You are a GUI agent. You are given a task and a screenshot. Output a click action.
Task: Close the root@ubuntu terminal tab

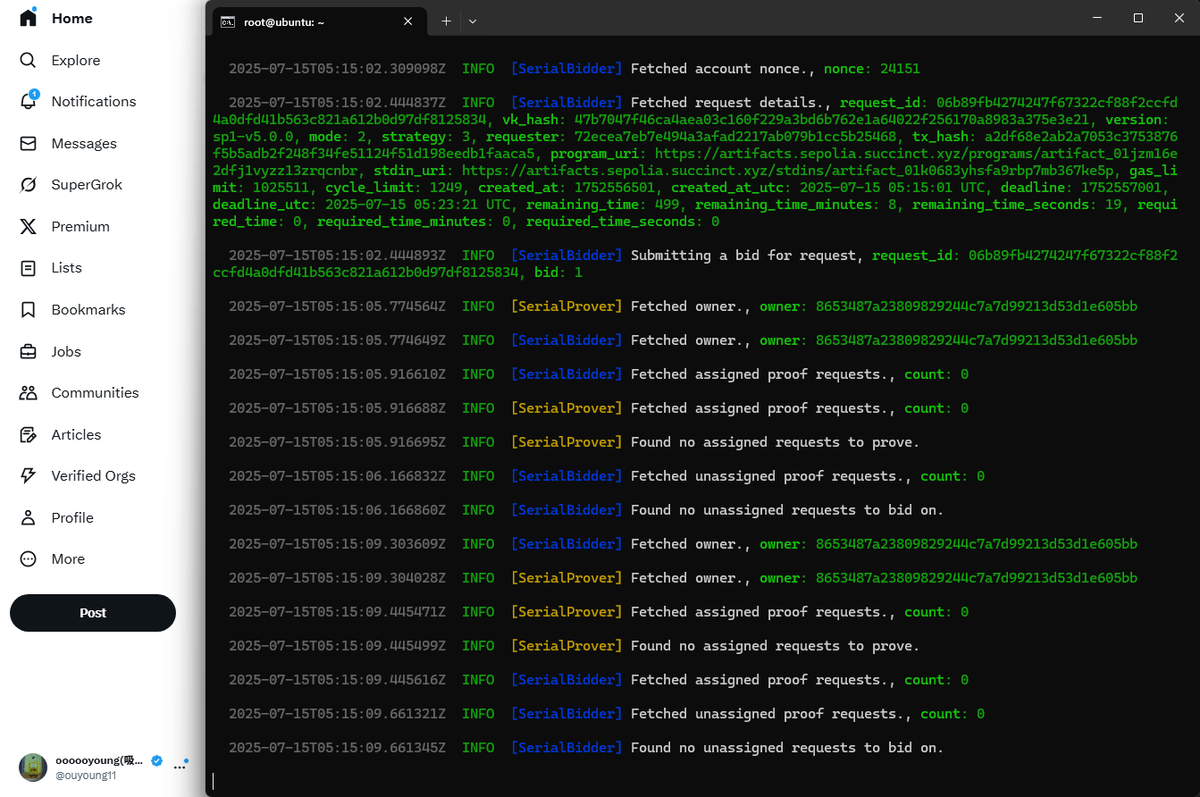click(408, 21)
